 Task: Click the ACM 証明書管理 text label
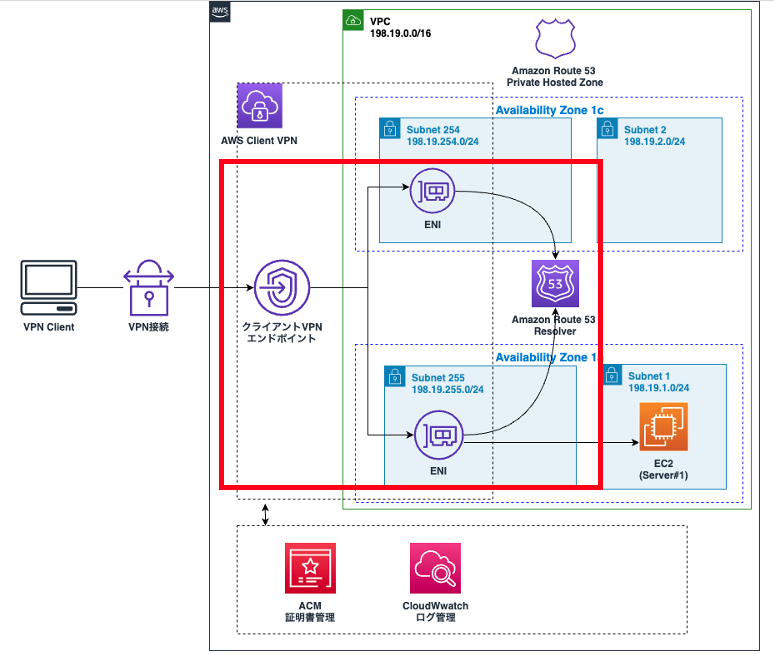click(x=310, y=612)
